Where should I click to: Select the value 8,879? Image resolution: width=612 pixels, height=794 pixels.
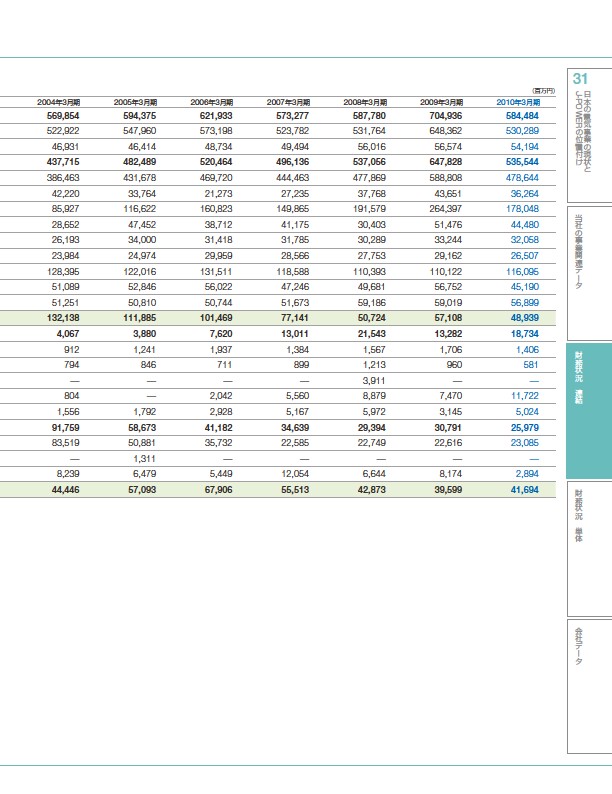click(374, 396)
